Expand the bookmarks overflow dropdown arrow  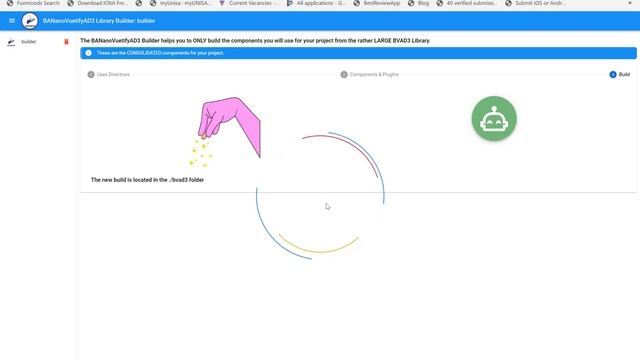630,3
